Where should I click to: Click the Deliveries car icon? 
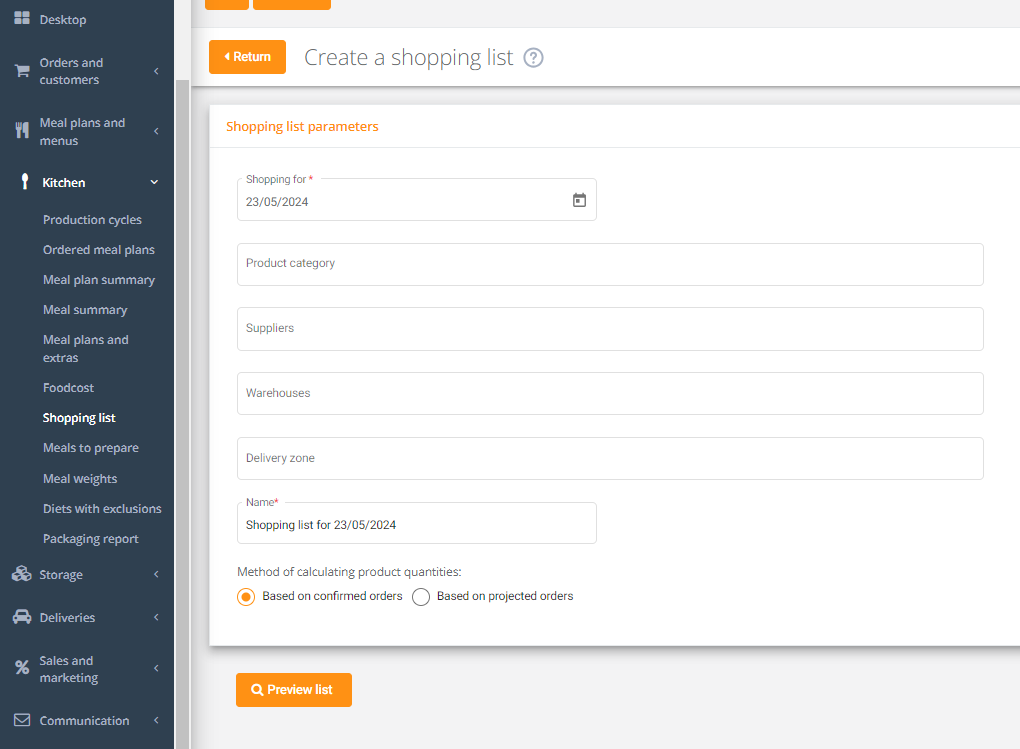pyautogui.click(x=22, y=617)
